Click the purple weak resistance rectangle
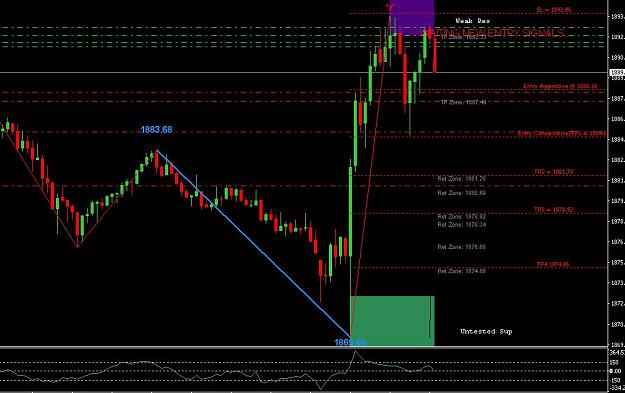The height and width of the screenshot is (393, 625). [412, 18]
